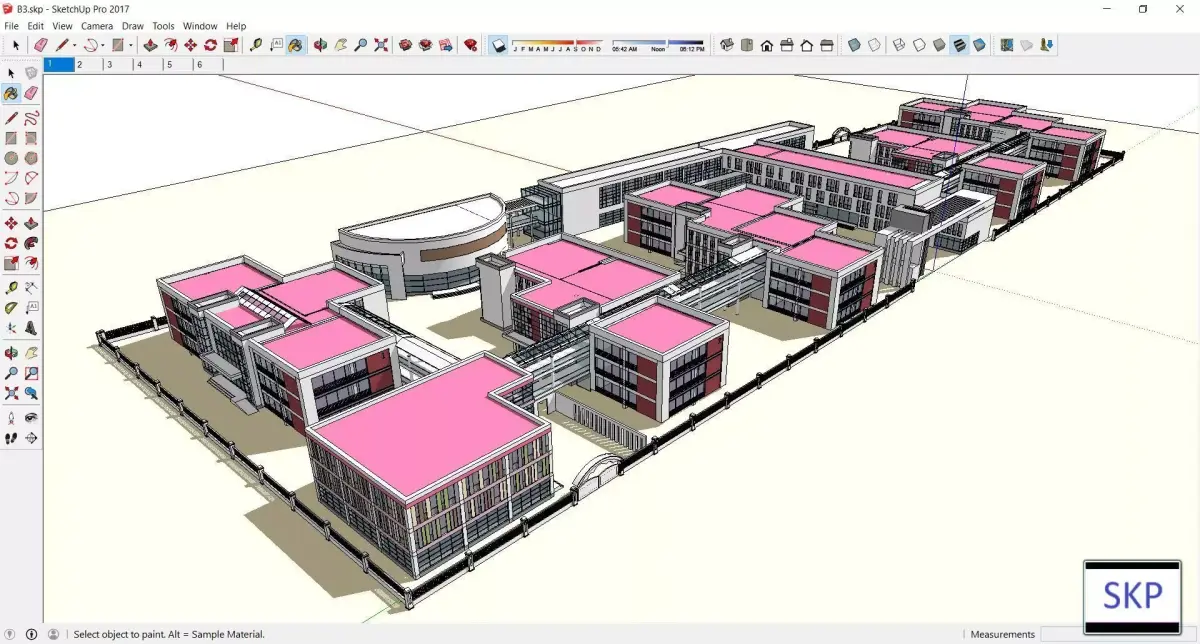Open the Window menu
This screenshot has height=644, width=1200.
(200, 26)
